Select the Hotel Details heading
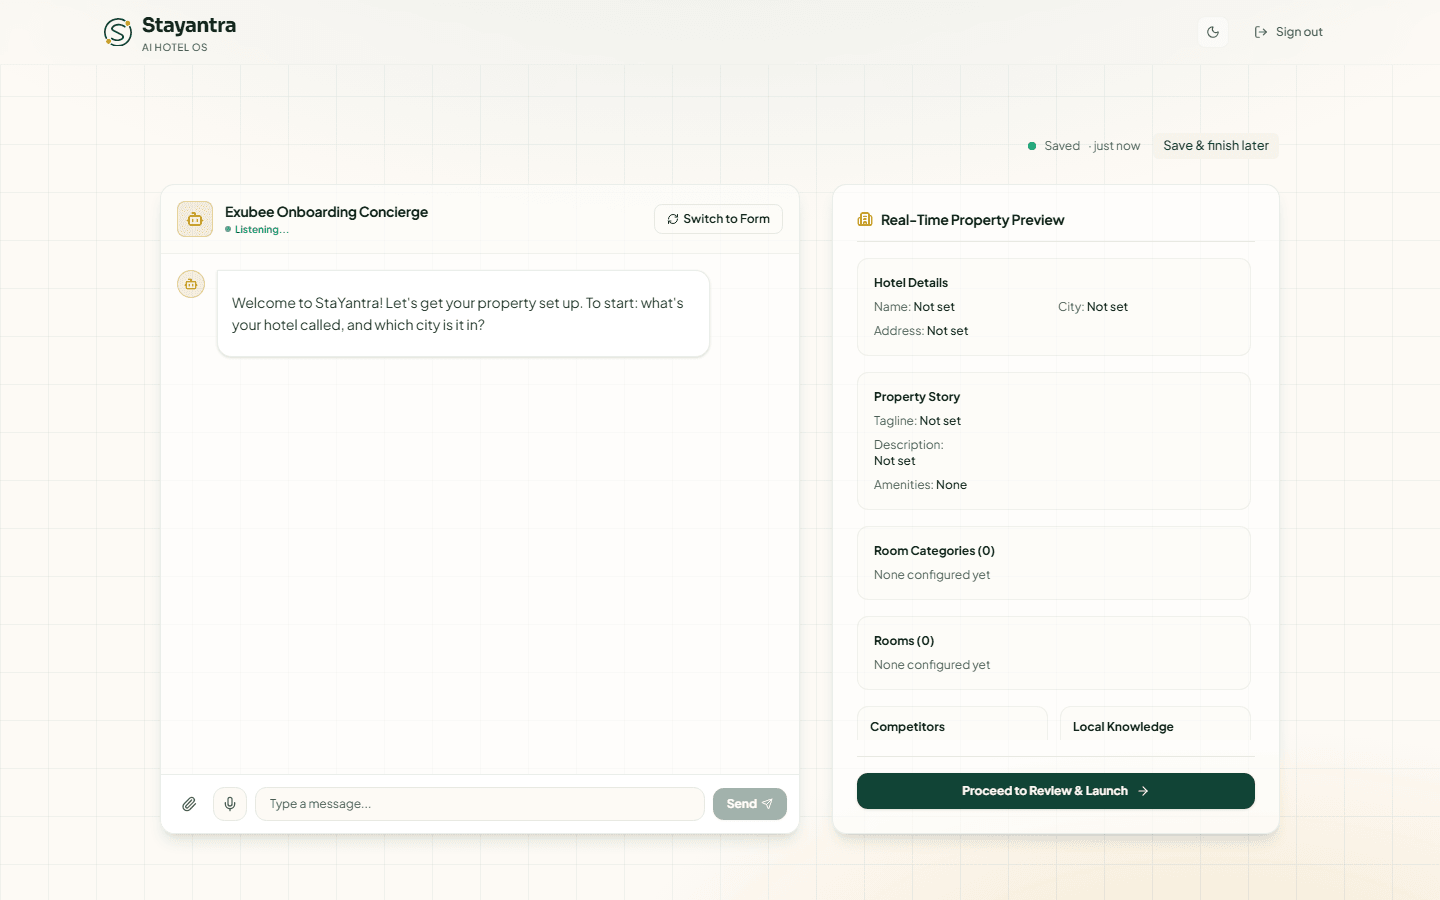Screen dimensions: 1440x900 (x=911, y=283)
